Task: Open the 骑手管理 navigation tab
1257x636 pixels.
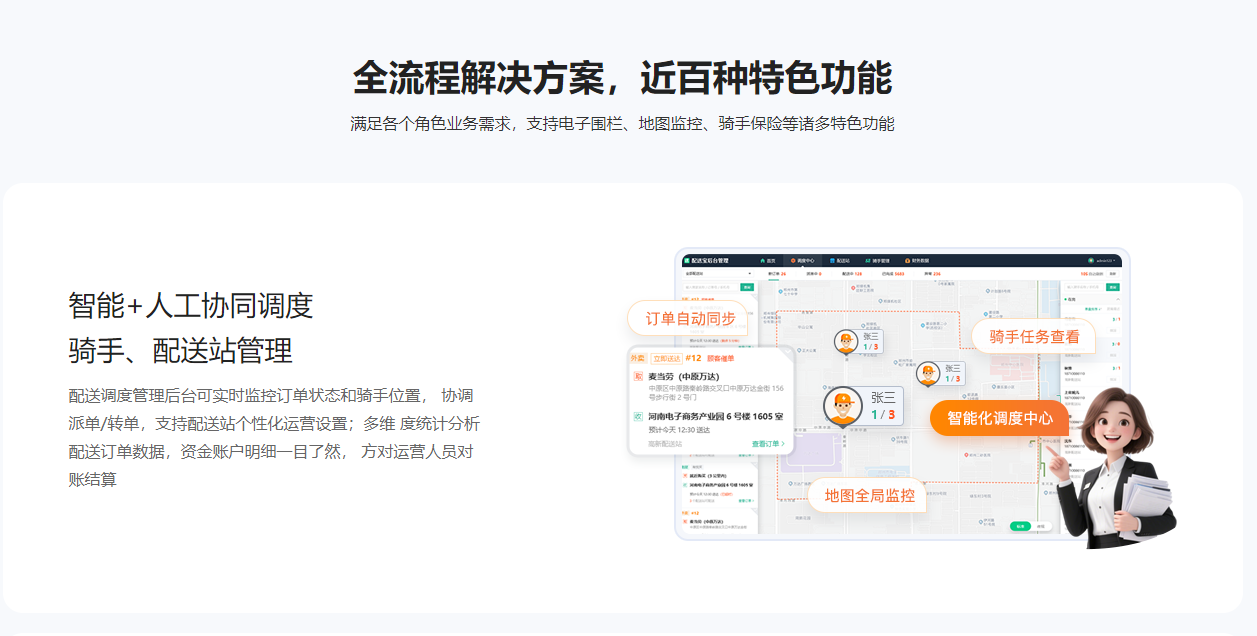Action: [x=881, y=260]
